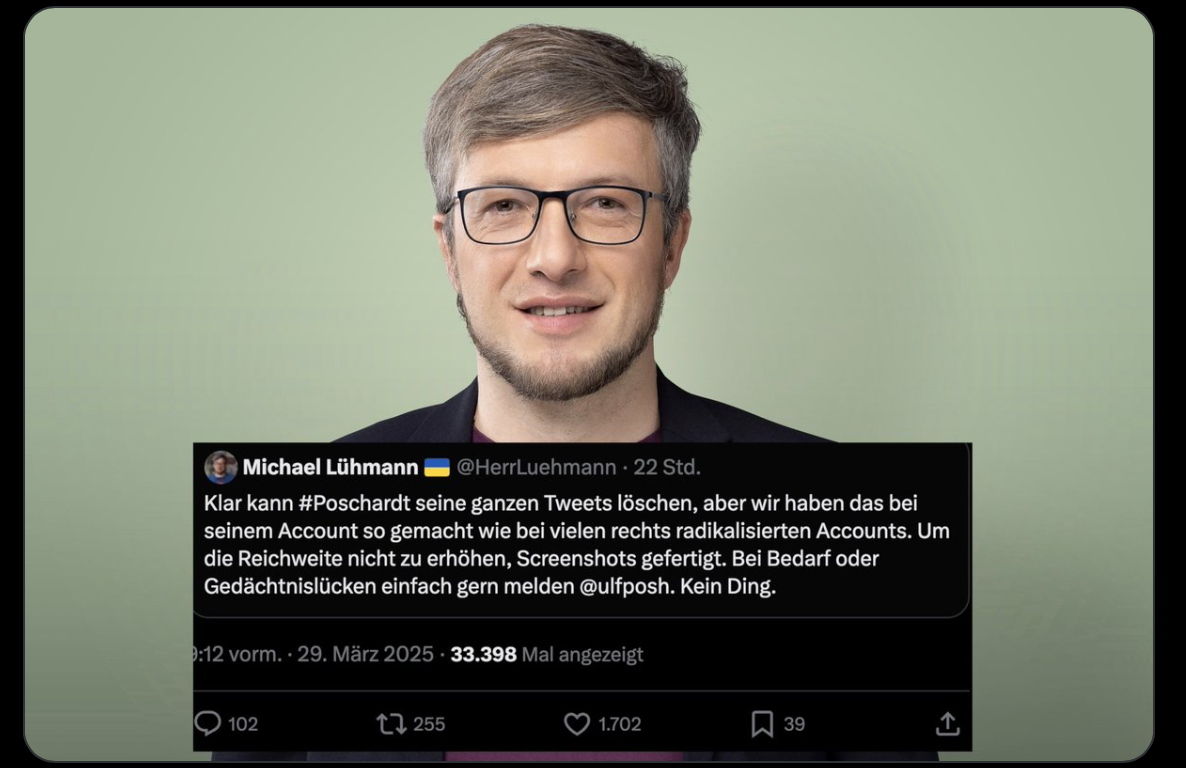Click the quoted tweet text starting with Klar kann

click(576, 545)
